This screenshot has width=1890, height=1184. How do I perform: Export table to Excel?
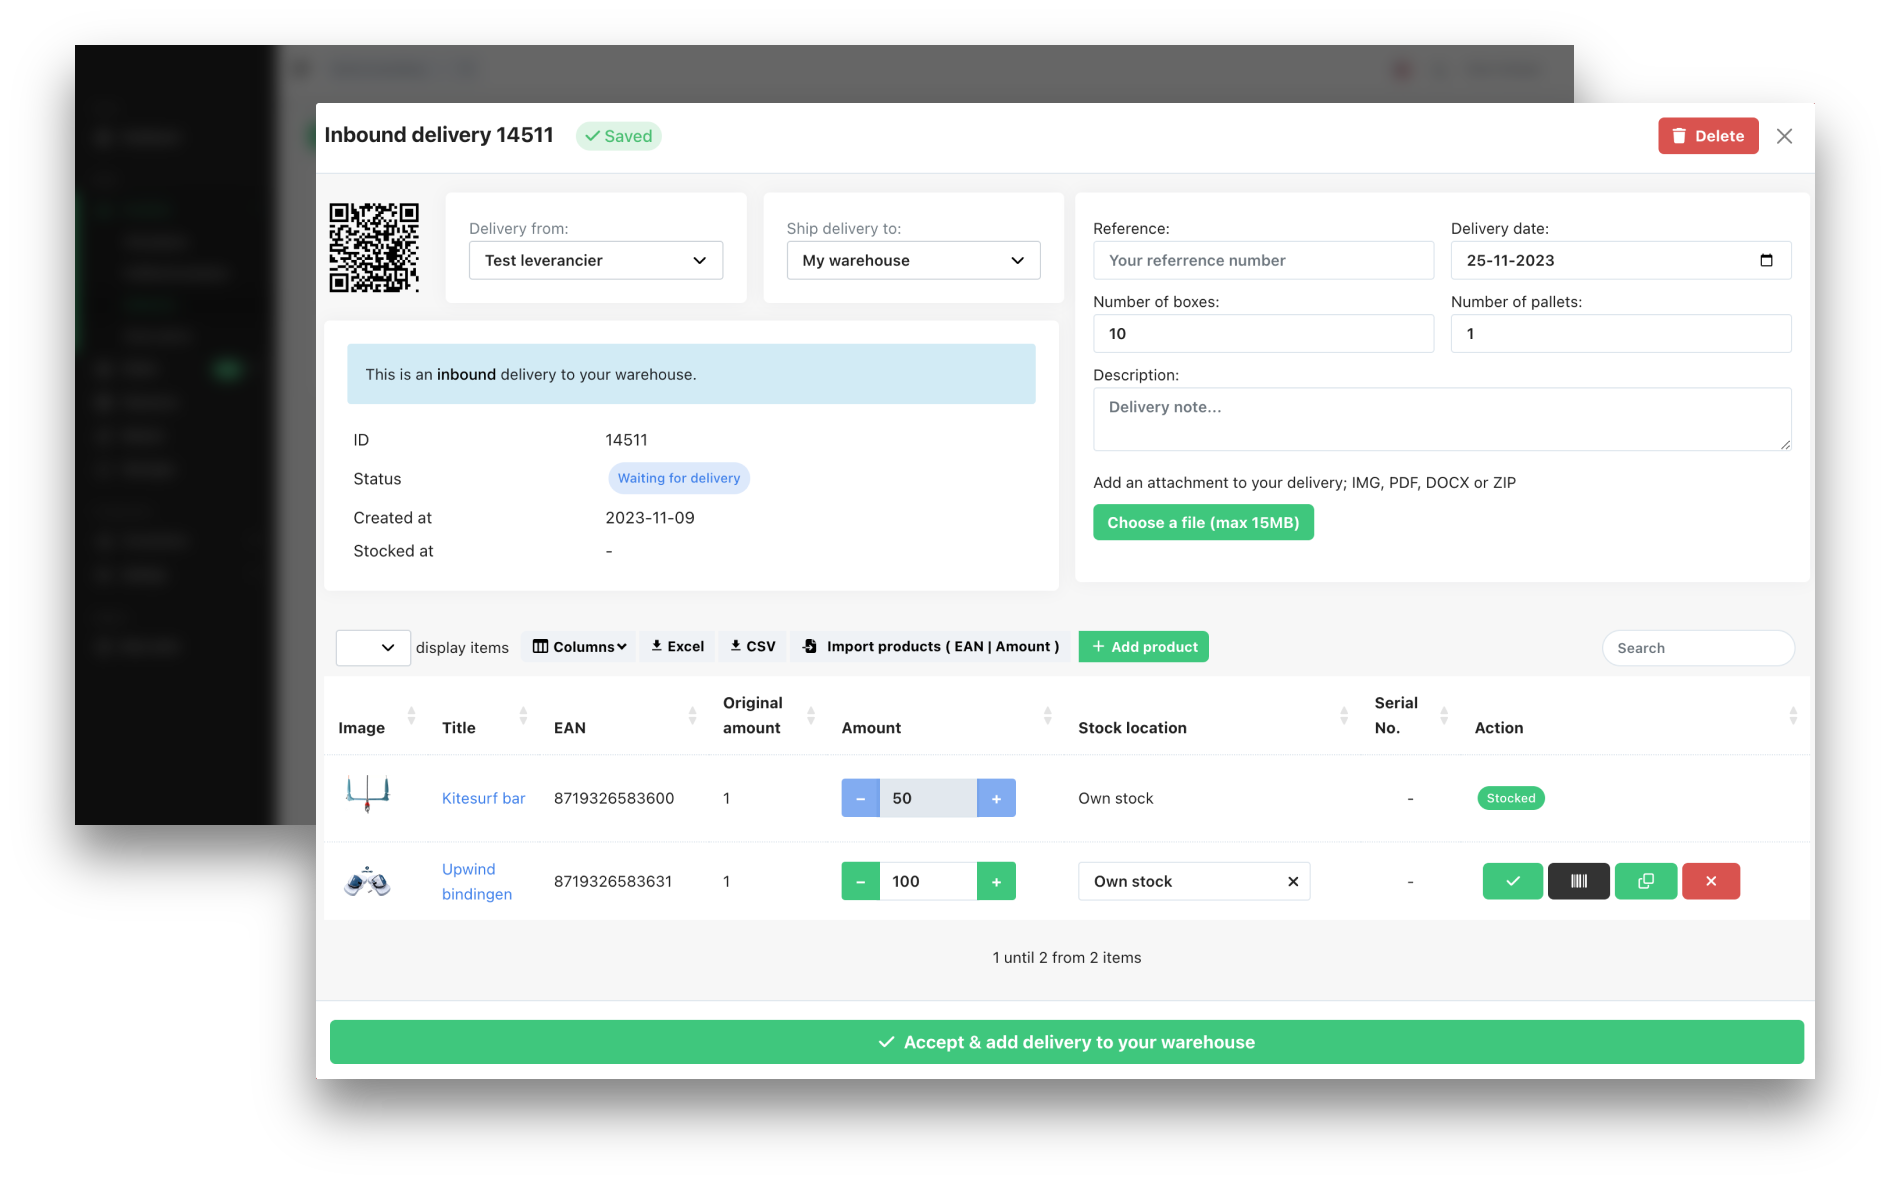tap(678, 646)
